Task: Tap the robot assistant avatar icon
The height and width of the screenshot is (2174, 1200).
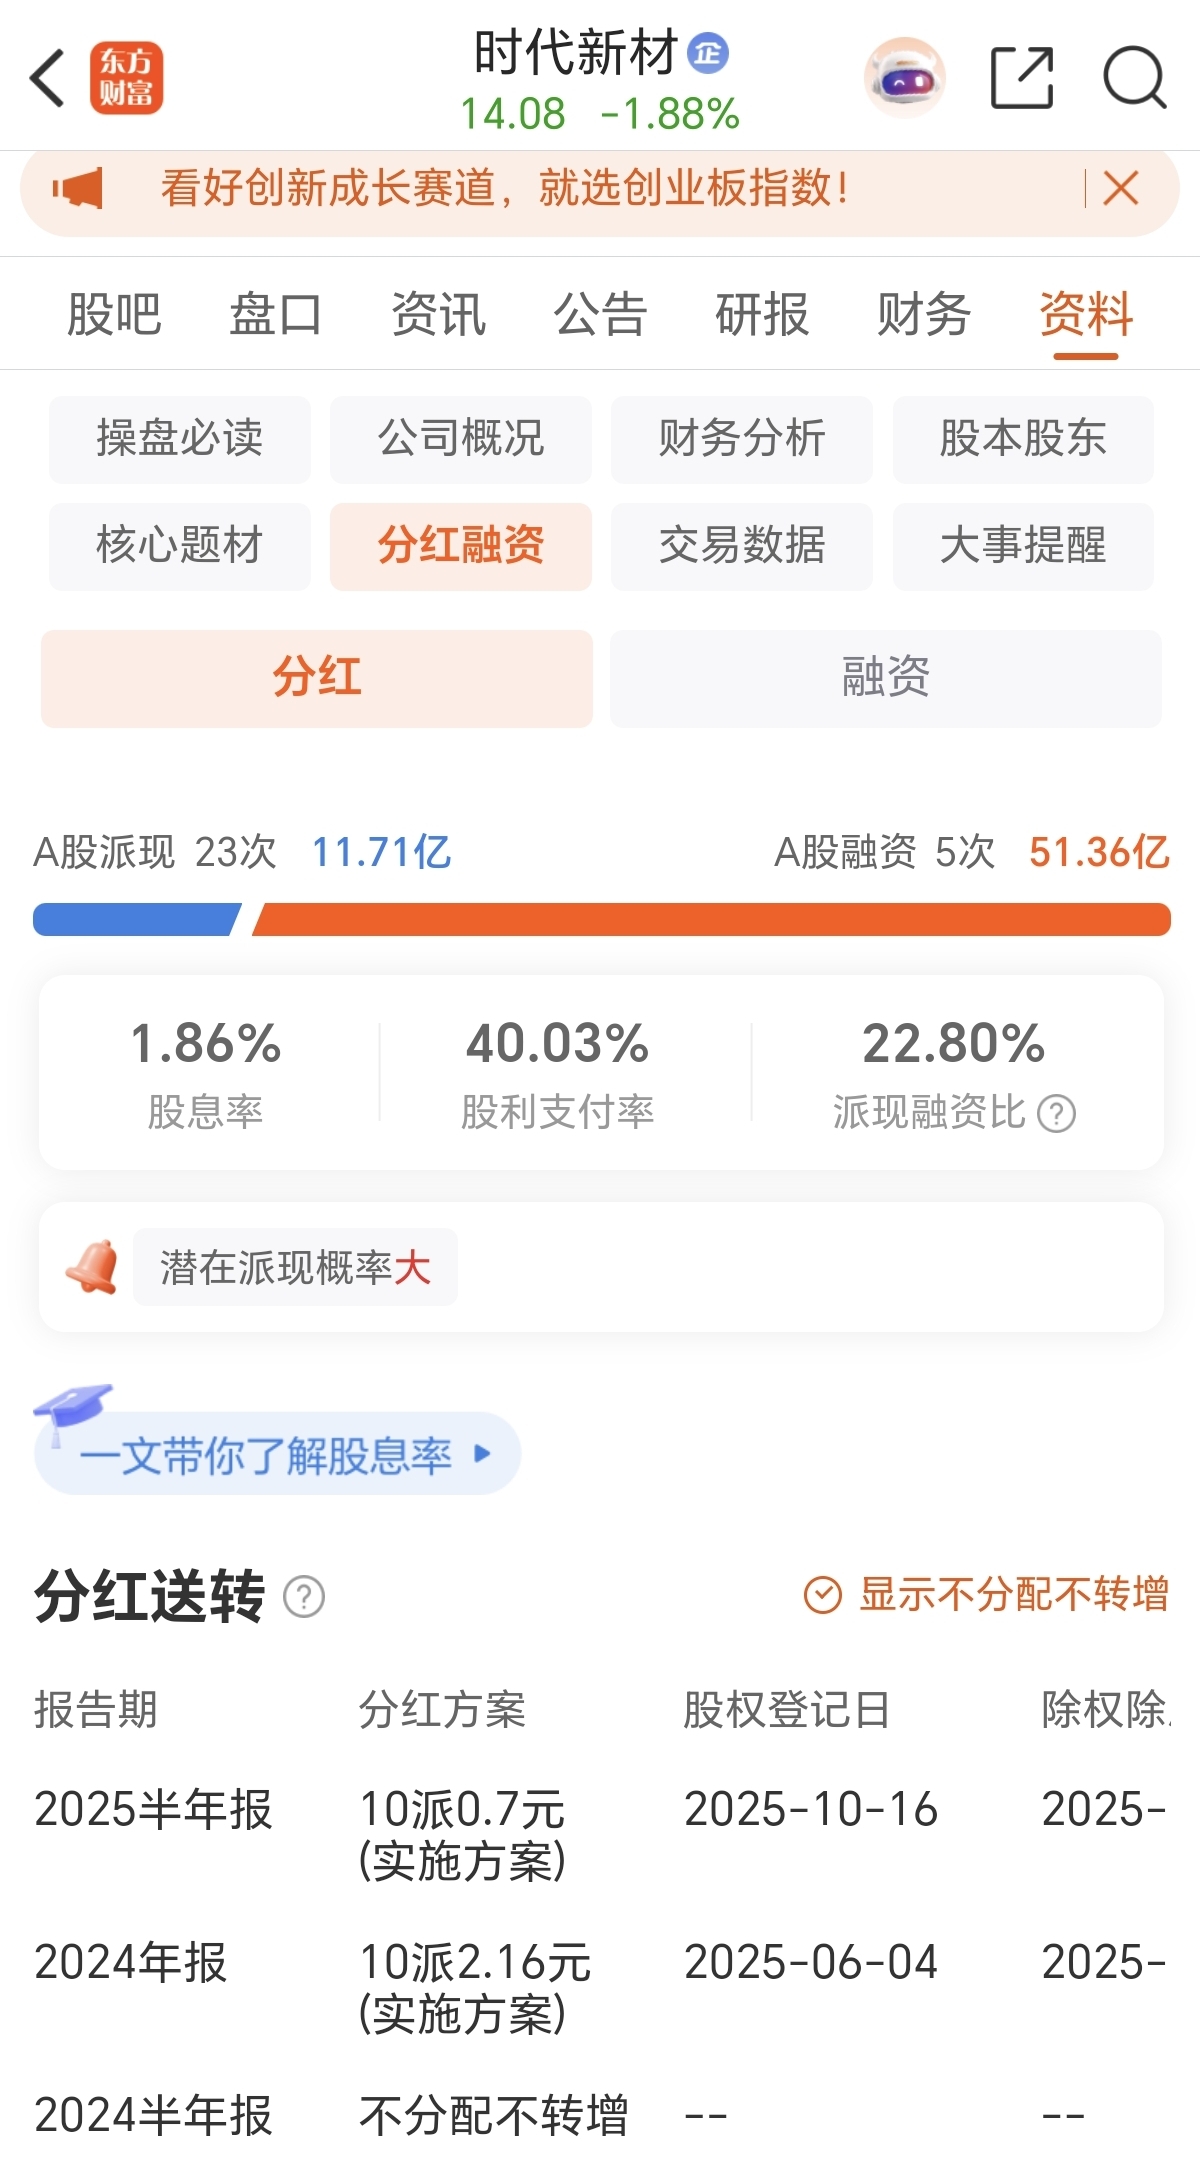Action: pos(904,78)
